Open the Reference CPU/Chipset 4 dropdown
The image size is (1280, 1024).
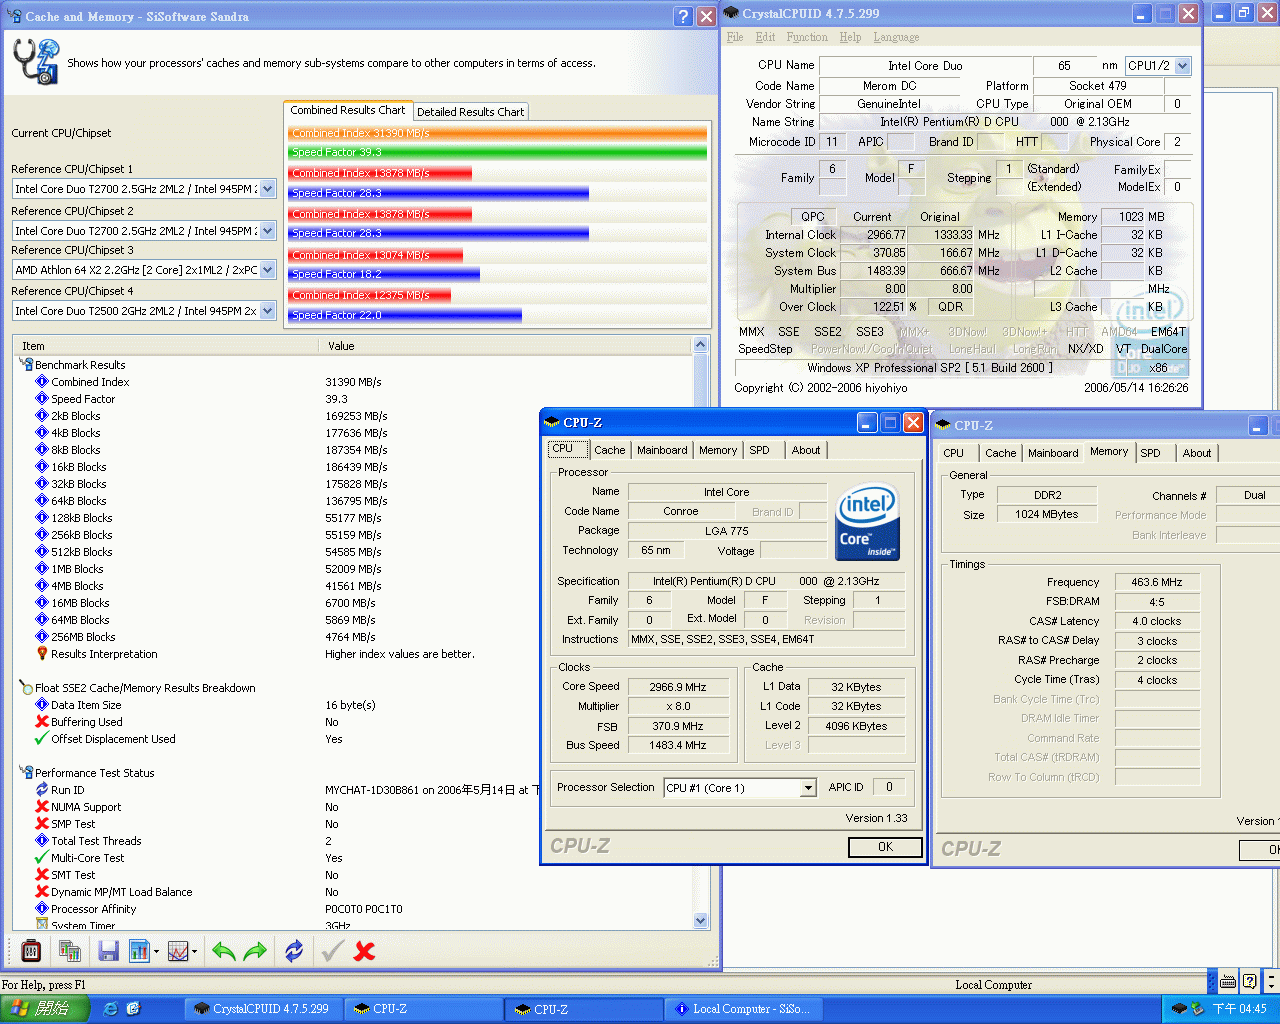[x=268, y=311]
